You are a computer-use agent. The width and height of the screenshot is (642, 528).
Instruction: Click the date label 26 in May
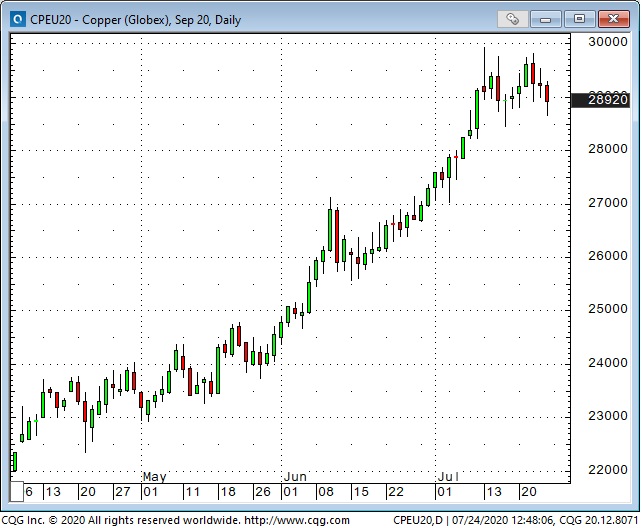coord(263,492)
